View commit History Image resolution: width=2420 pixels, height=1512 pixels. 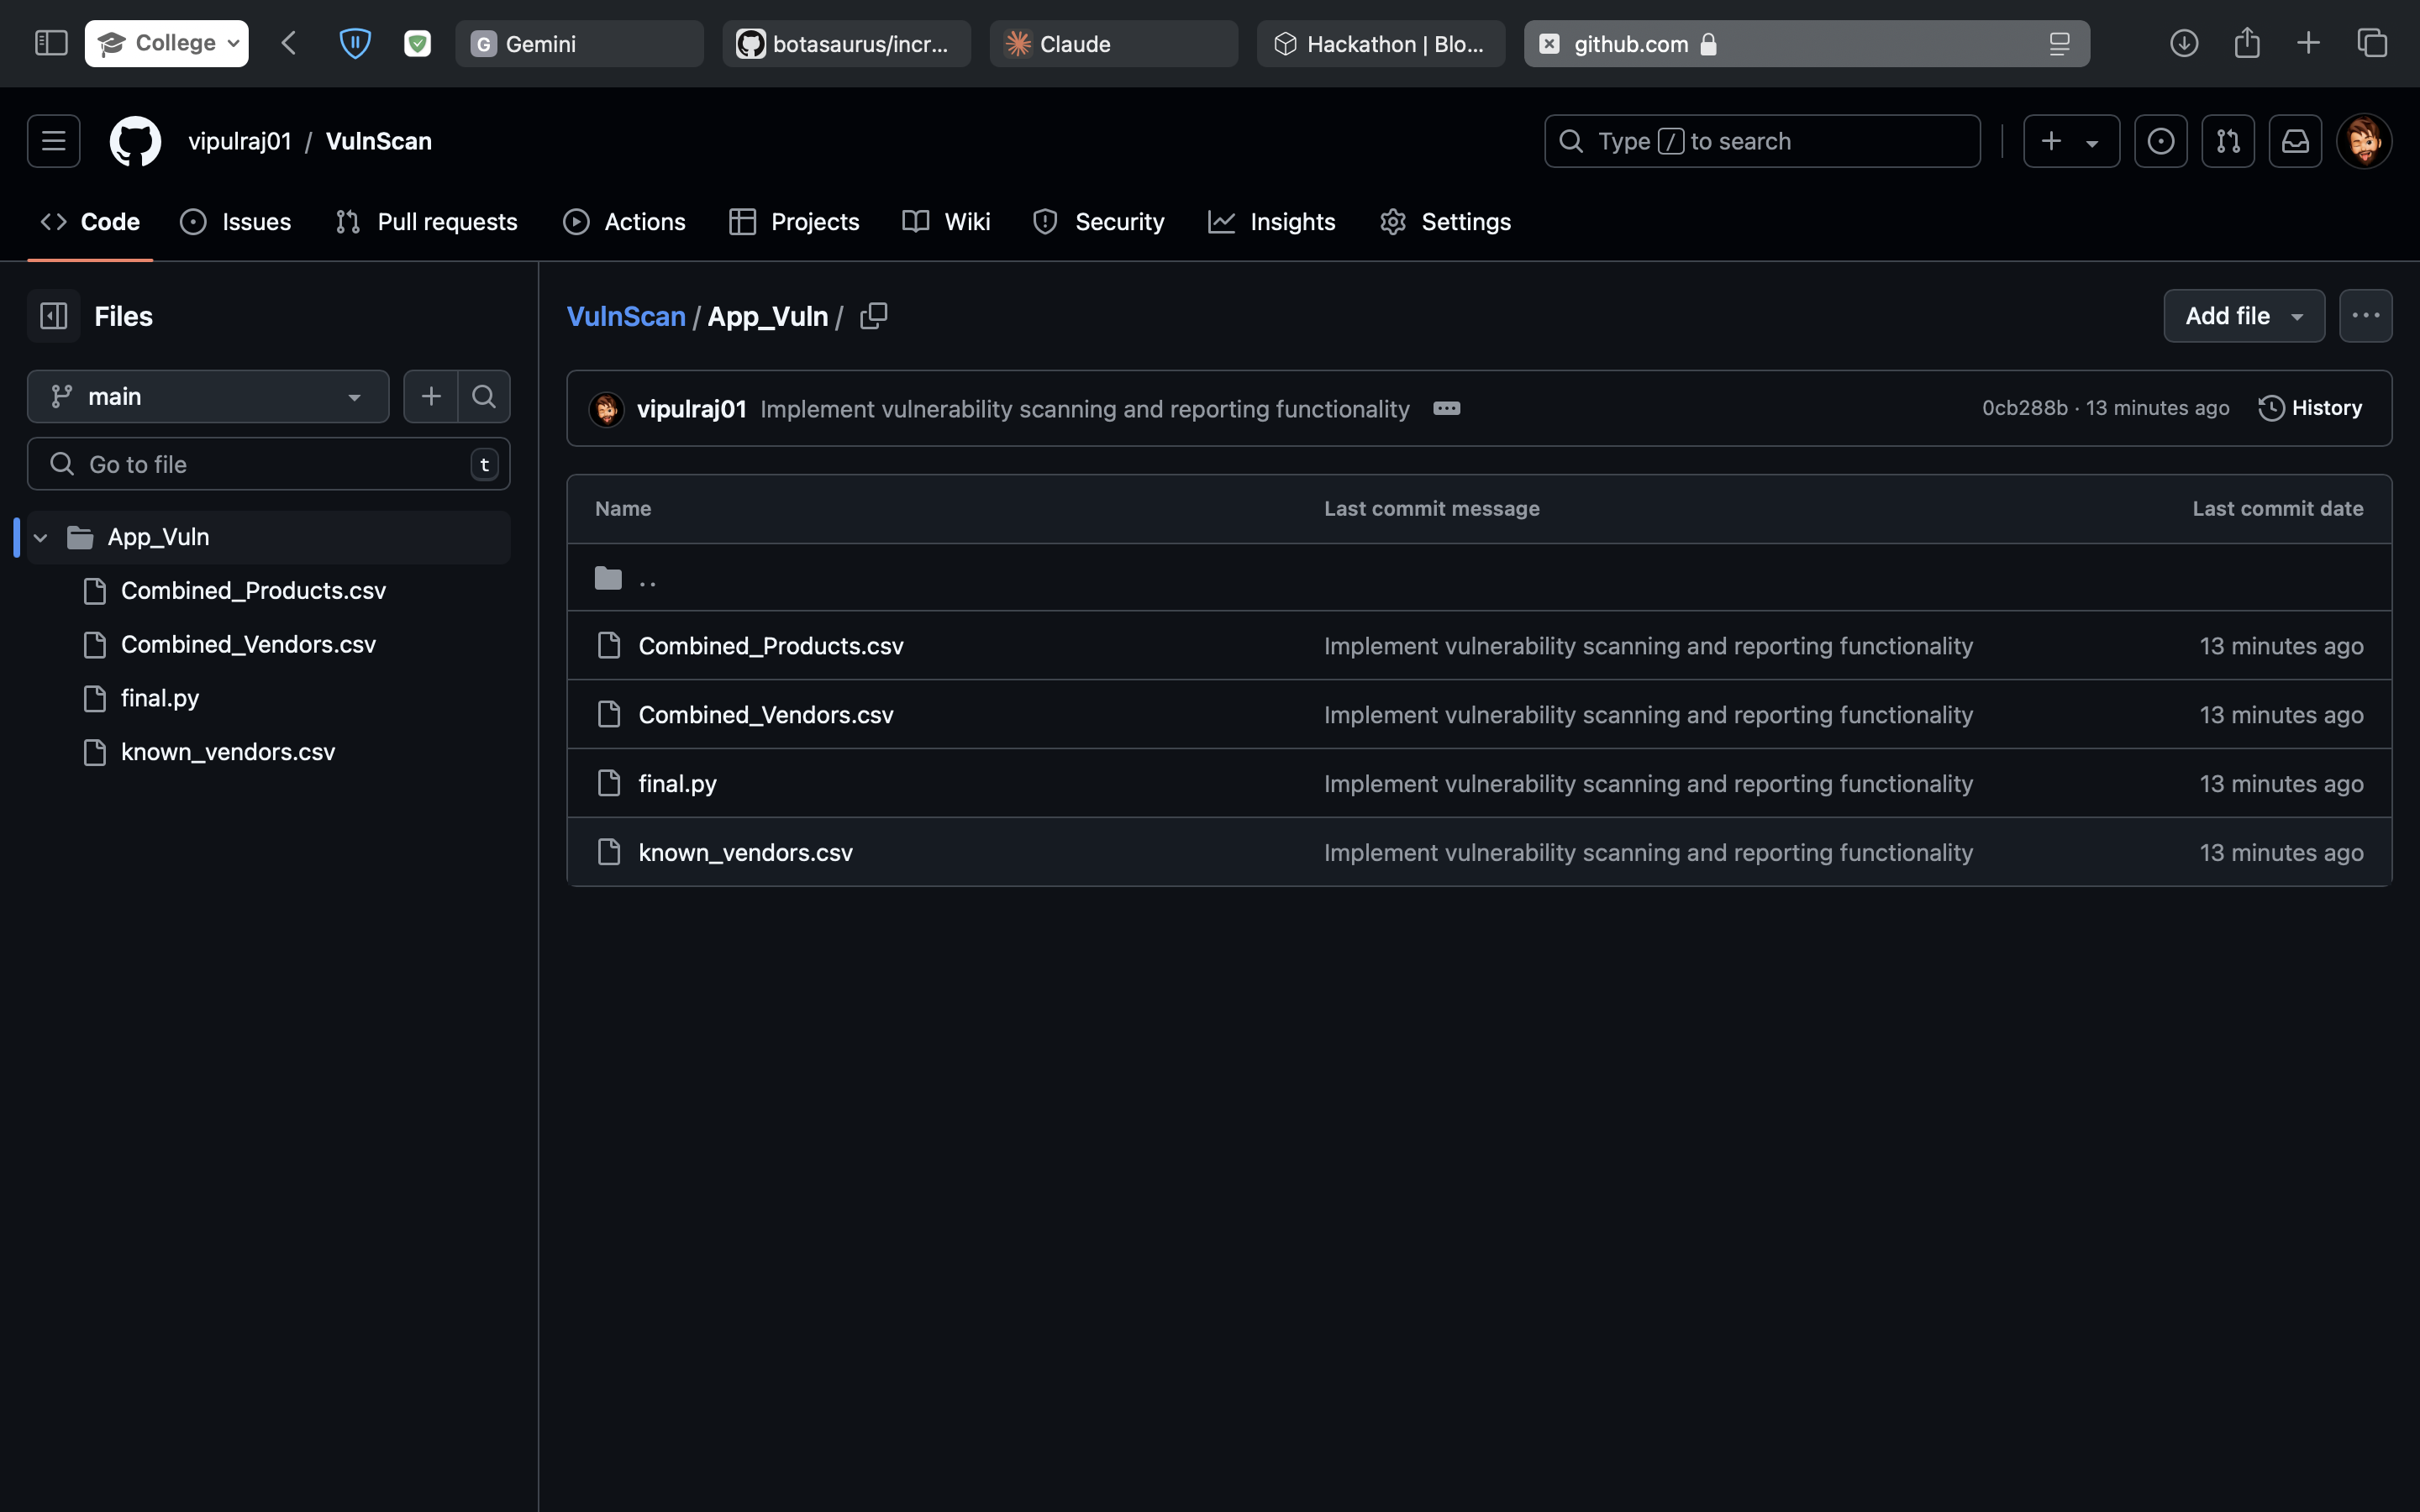point(2310,408)
